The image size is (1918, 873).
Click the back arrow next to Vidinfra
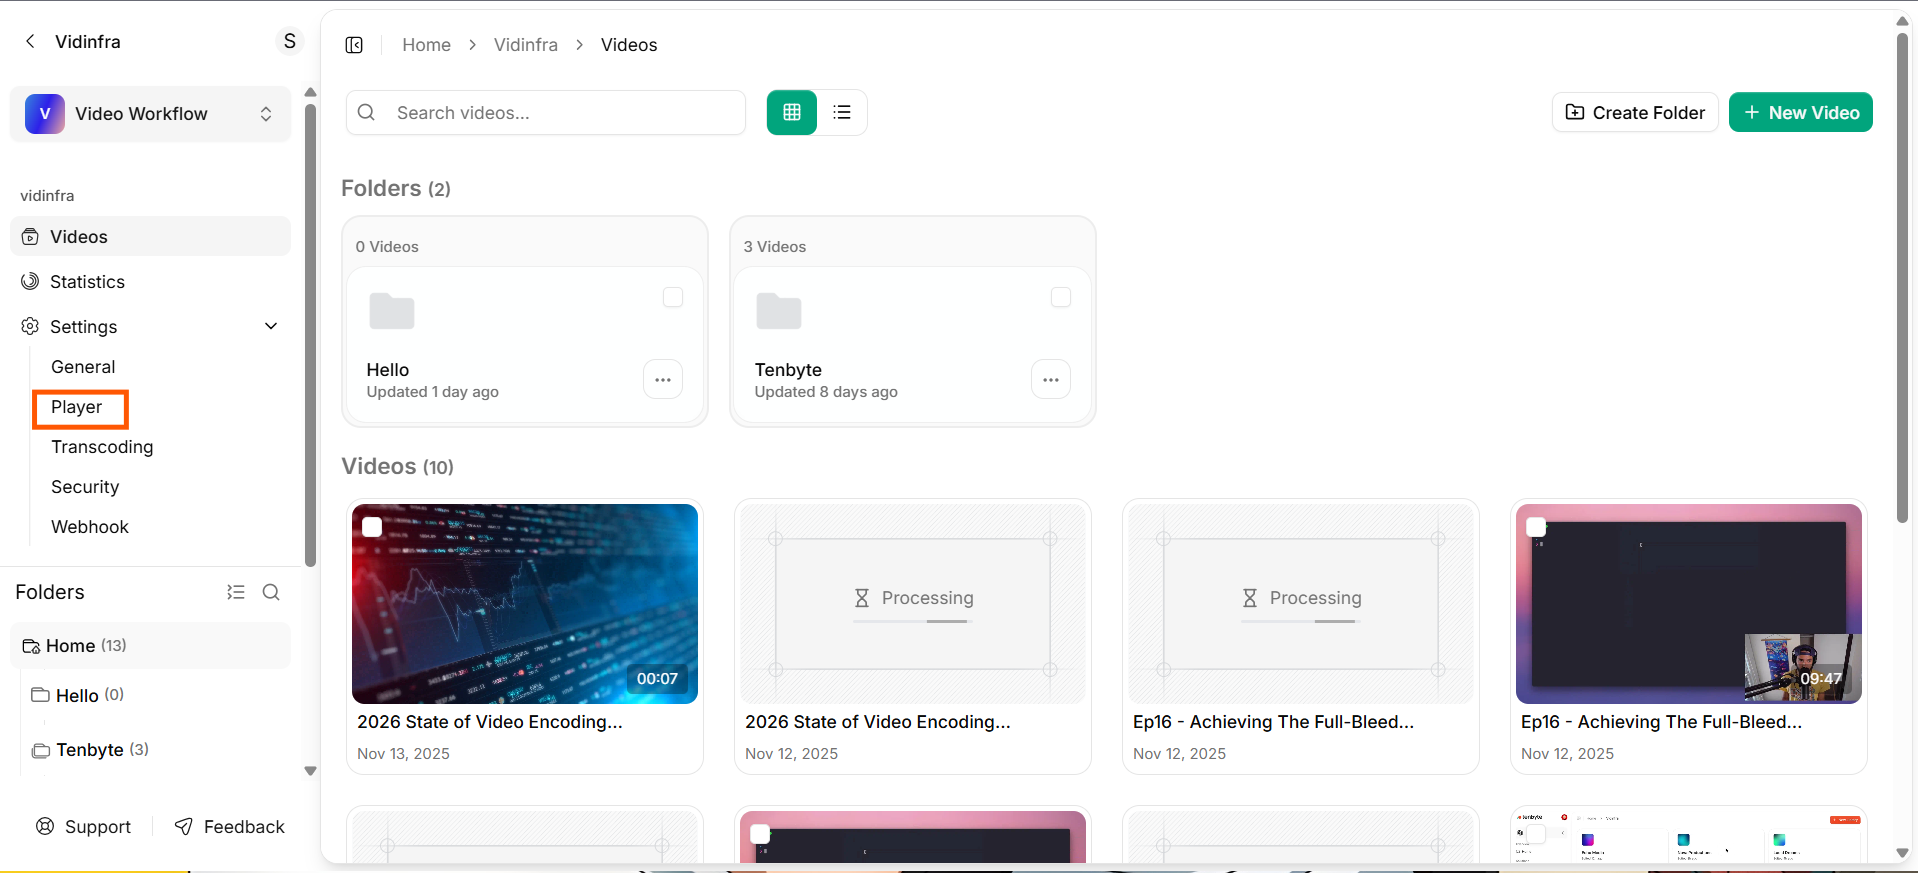30,41
